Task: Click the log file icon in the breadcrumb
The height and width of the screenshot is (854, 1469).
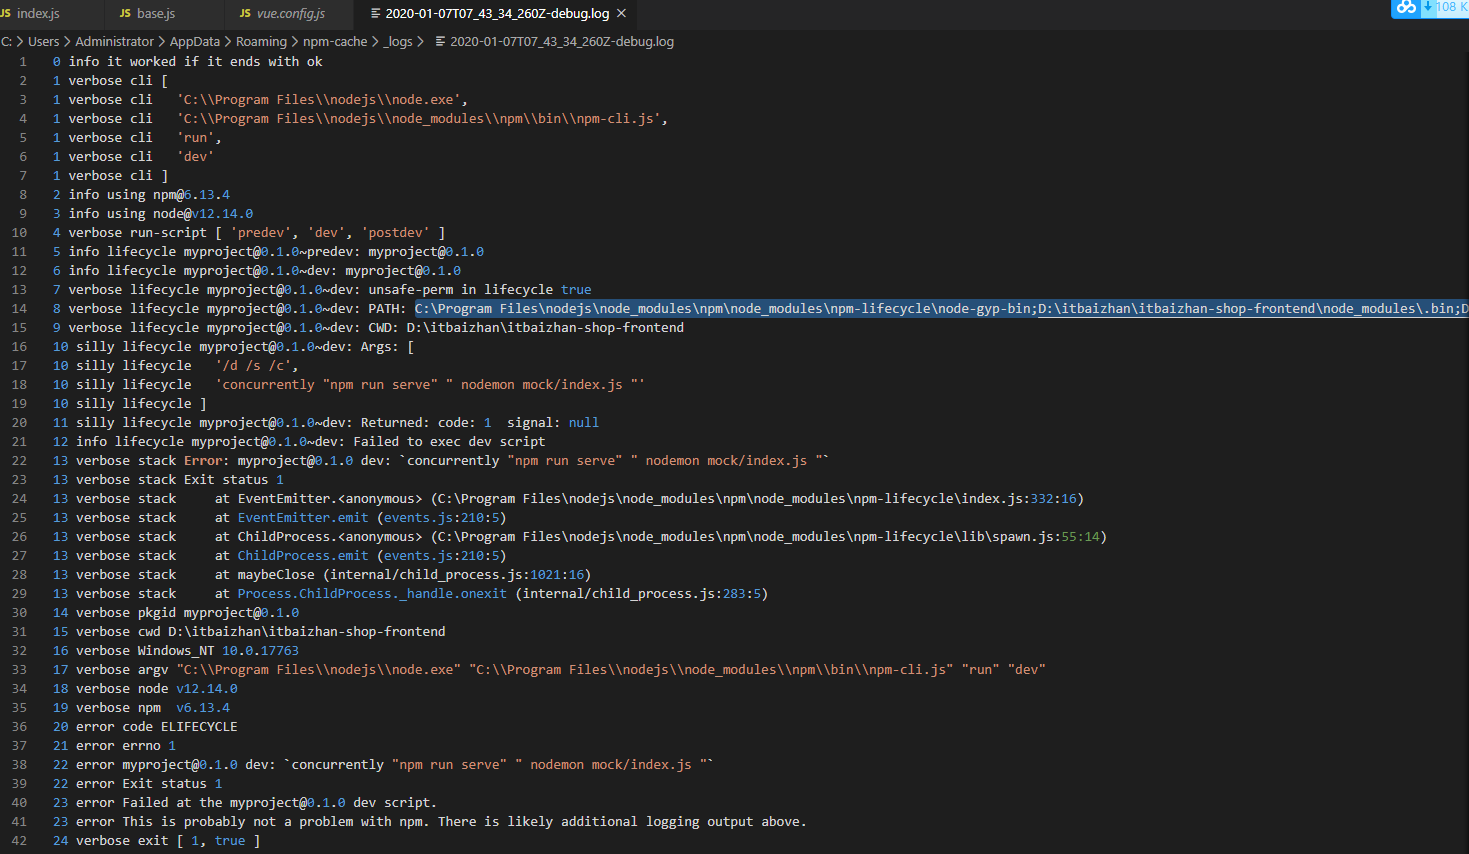Action: pyautogui.click(x=440, y=42)
